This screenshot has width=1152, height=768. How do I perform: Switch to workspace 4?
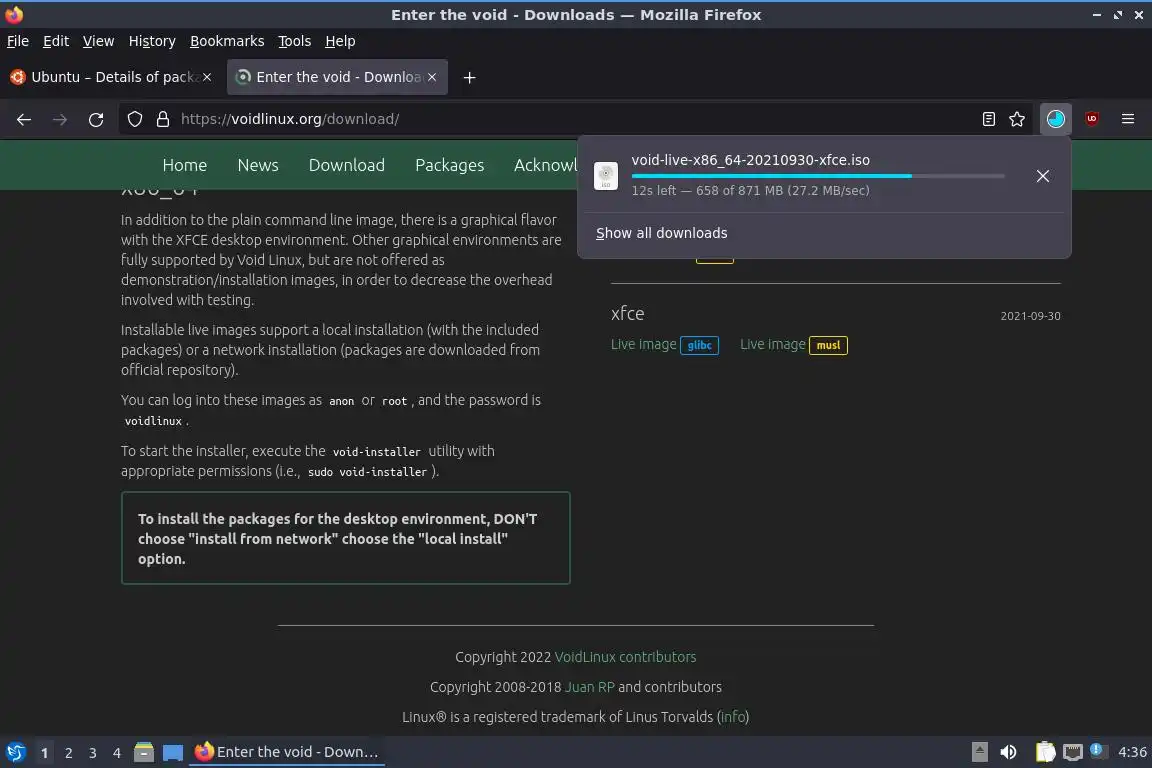point(117,753)
